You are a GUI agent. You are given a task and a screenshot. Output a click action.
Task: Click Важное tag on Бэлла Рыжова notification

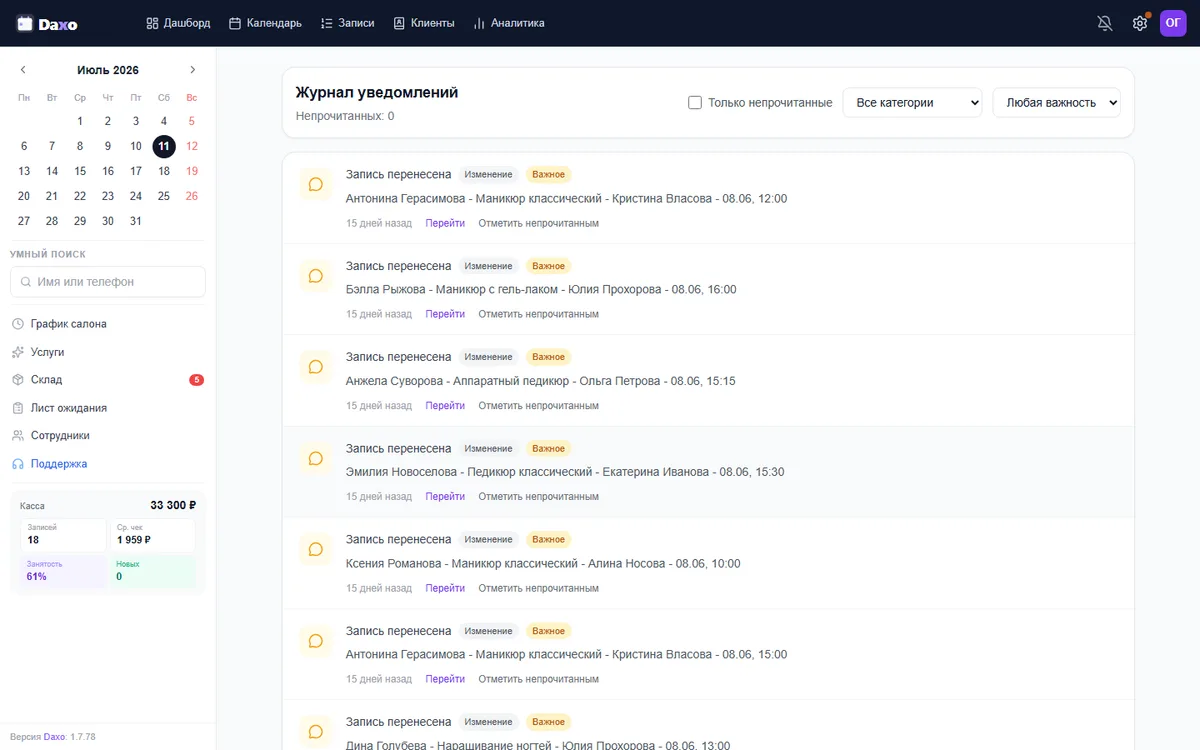pyautogui.click(x=548, y=266)
